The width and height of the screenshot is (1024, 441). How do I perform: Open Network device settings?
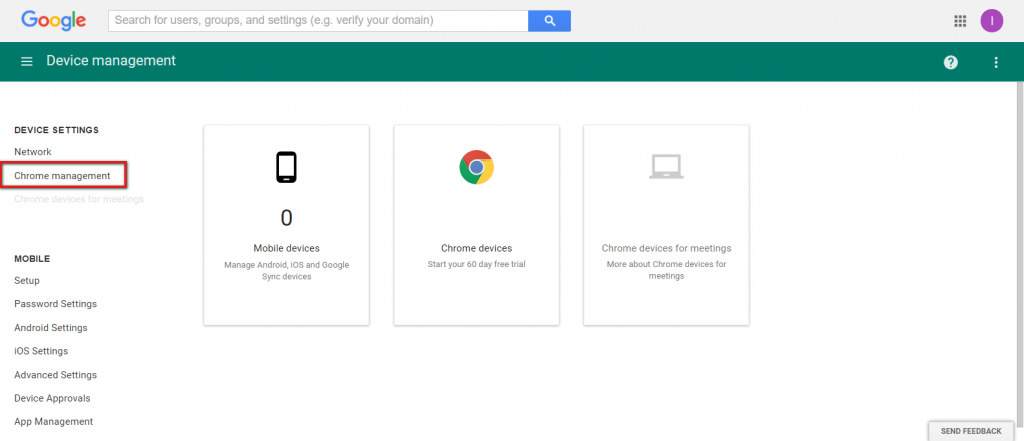(x=33, y=152)
